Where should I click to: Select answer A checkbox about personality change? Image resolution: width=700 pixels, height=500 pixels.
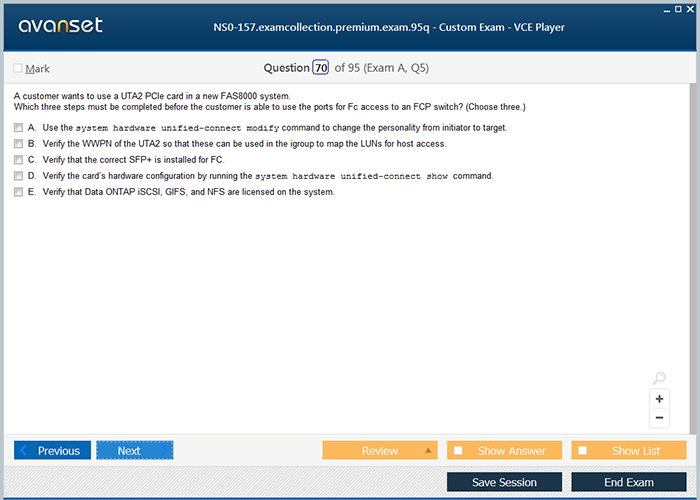[x=18, y=128]
